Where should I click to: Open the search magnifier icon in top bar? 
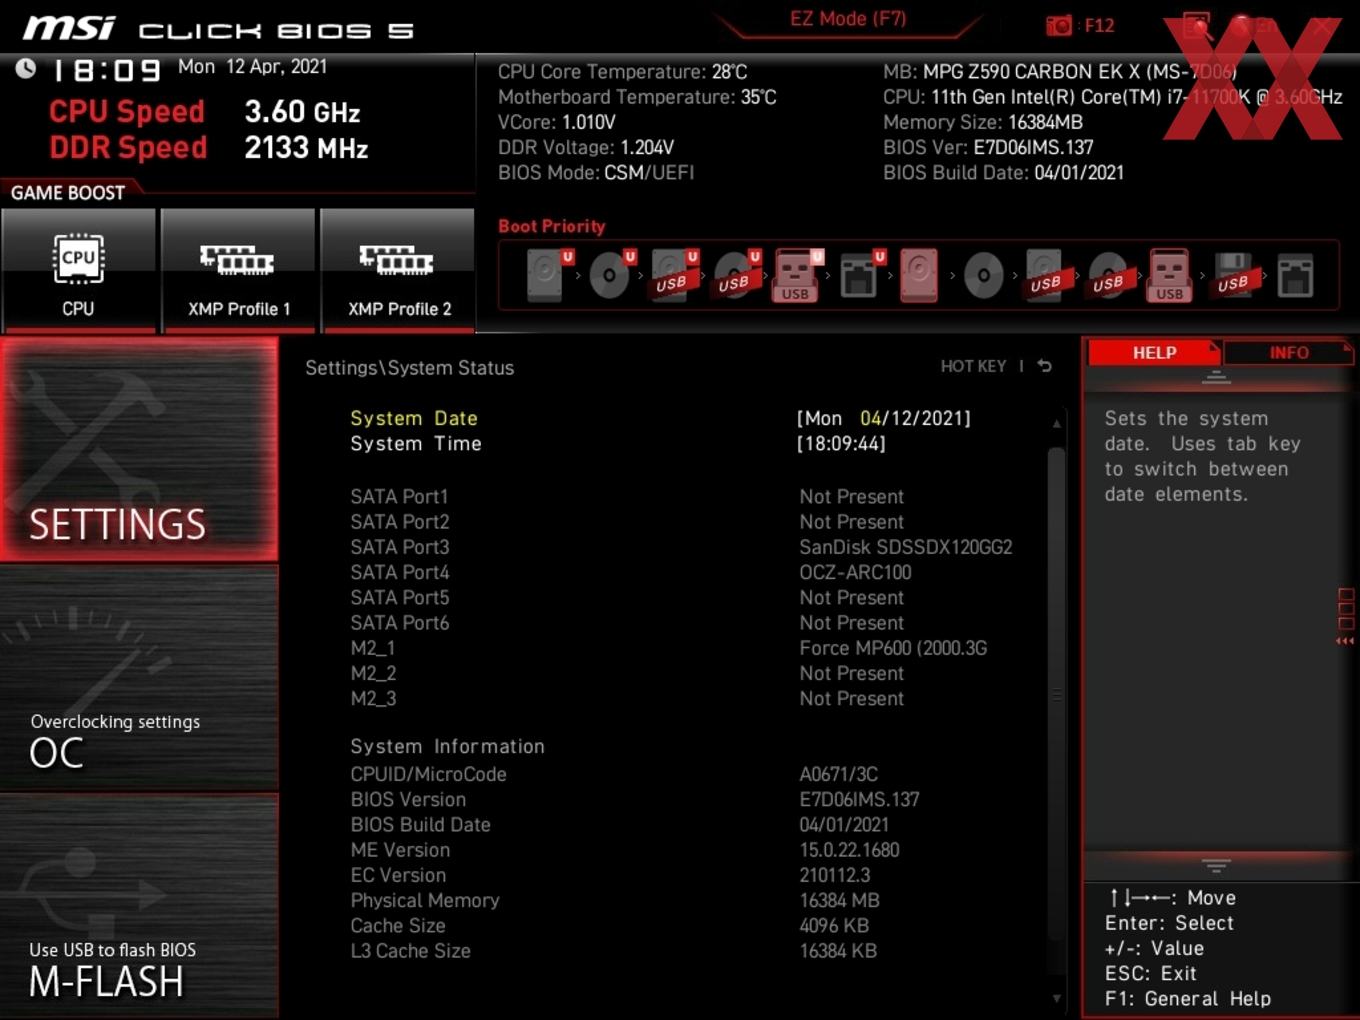click(1197, 26)
